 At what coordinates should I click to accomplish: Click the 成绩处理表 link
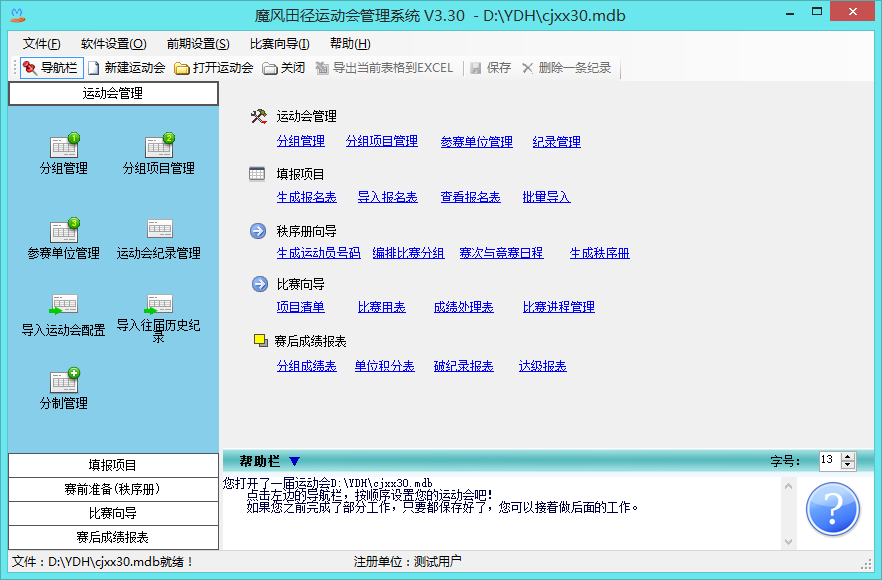pos(463,307)
